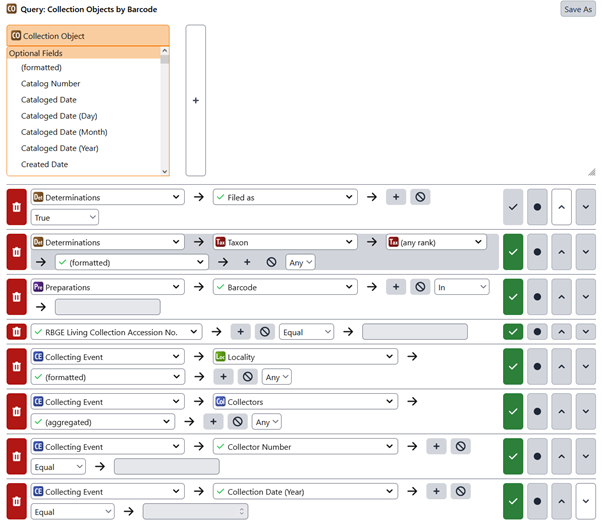Open the (aggregated) dropdown

click(x=103, y=422)
